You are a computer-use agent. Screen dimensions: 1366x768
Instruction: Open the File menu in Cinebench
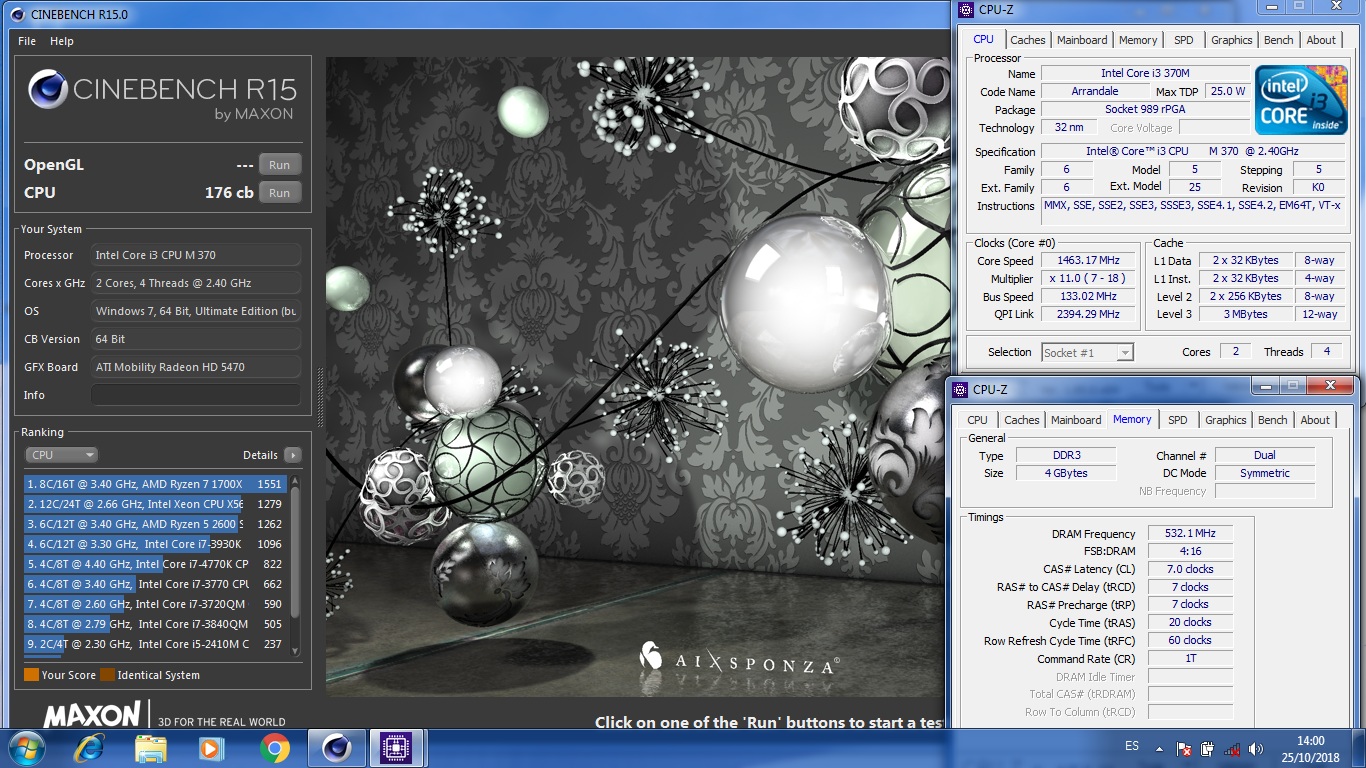pyautogui.click(x=27, y=41)
